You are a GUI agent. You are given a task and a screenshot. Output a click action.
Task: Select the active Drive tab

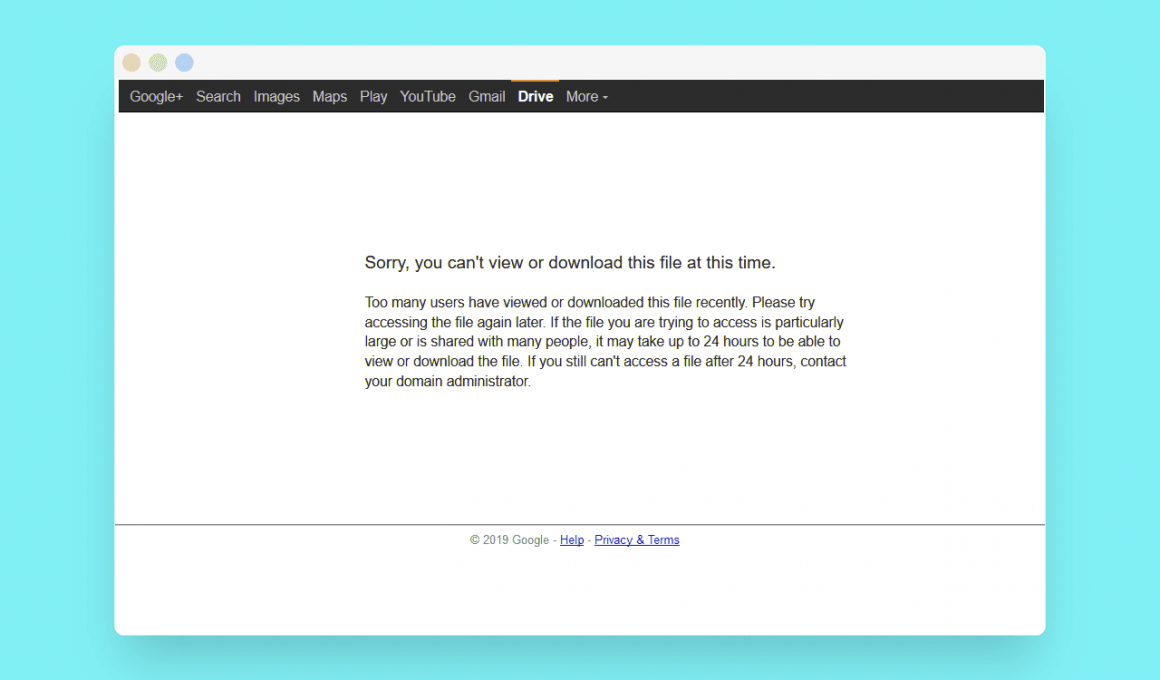[536, 96]
